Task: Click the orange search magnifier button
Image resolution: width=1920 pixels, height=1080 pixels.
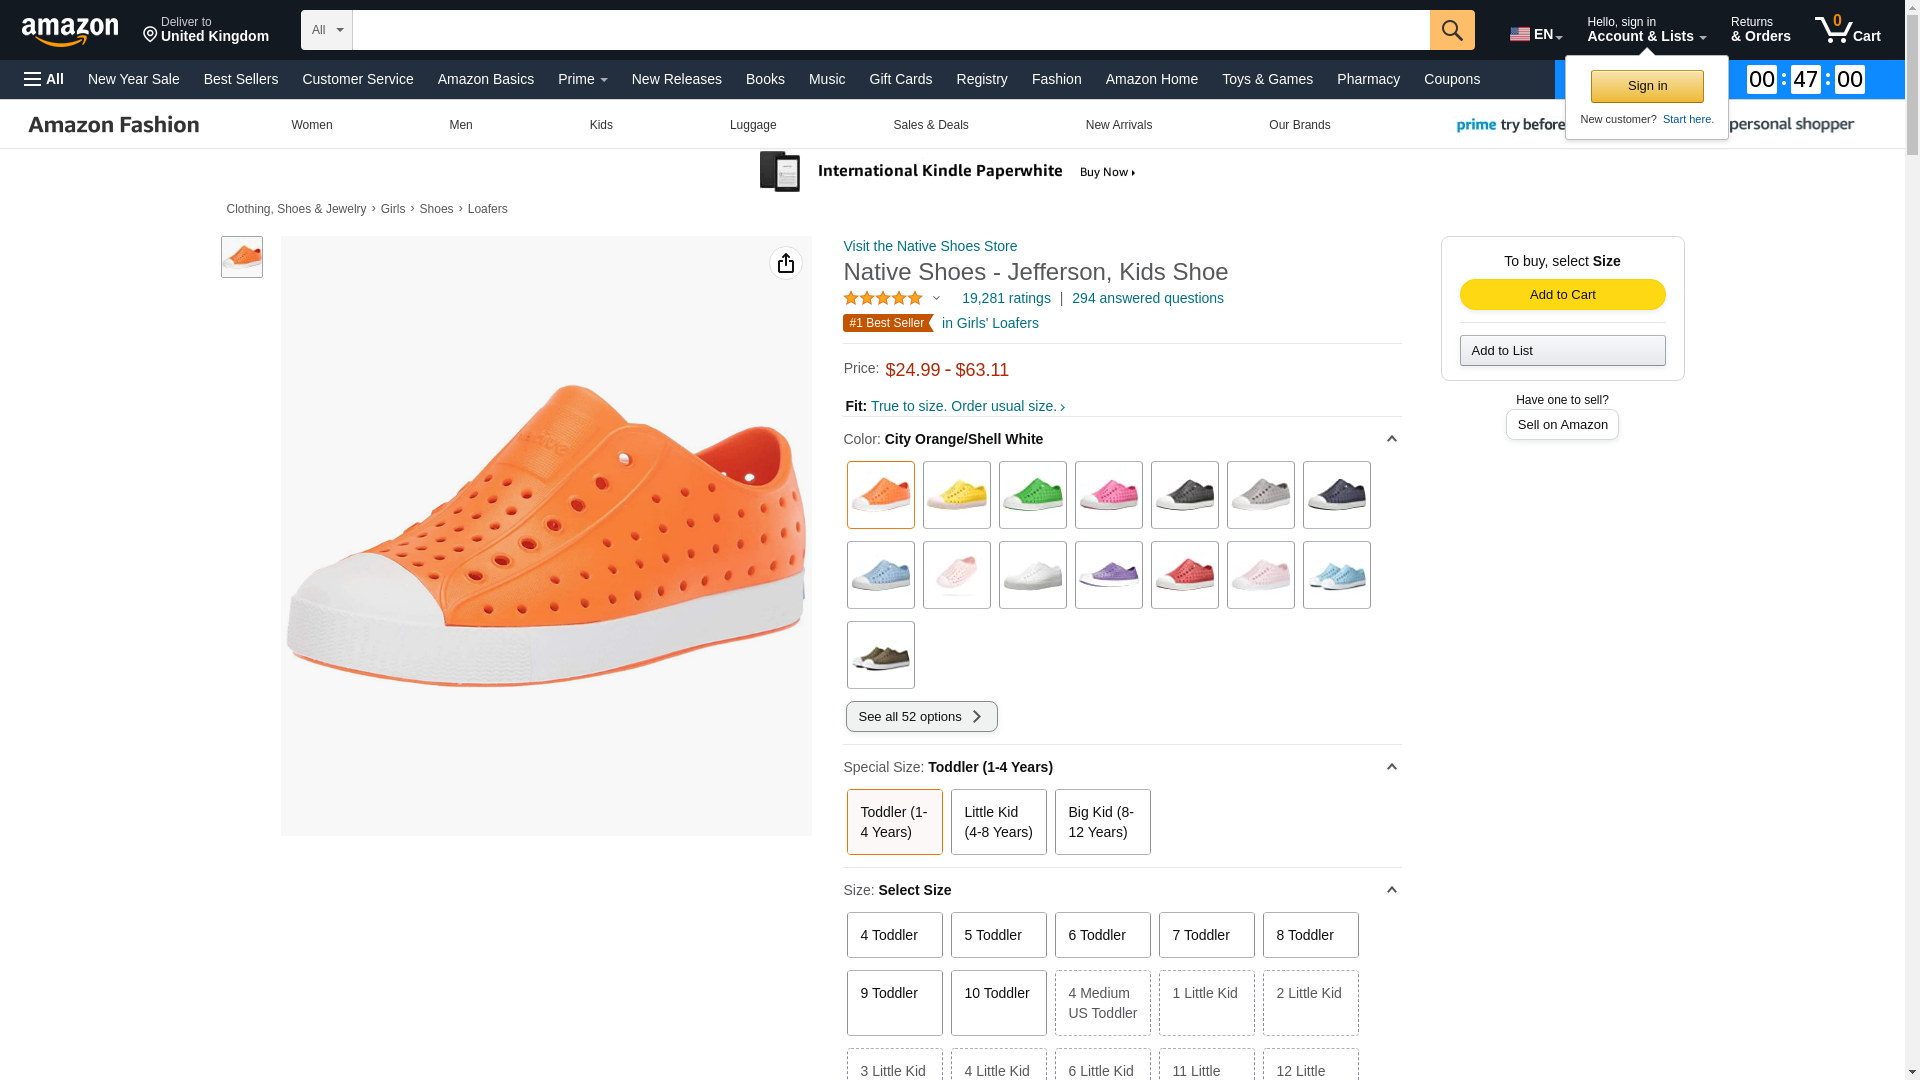Action: click(1452, 30)
